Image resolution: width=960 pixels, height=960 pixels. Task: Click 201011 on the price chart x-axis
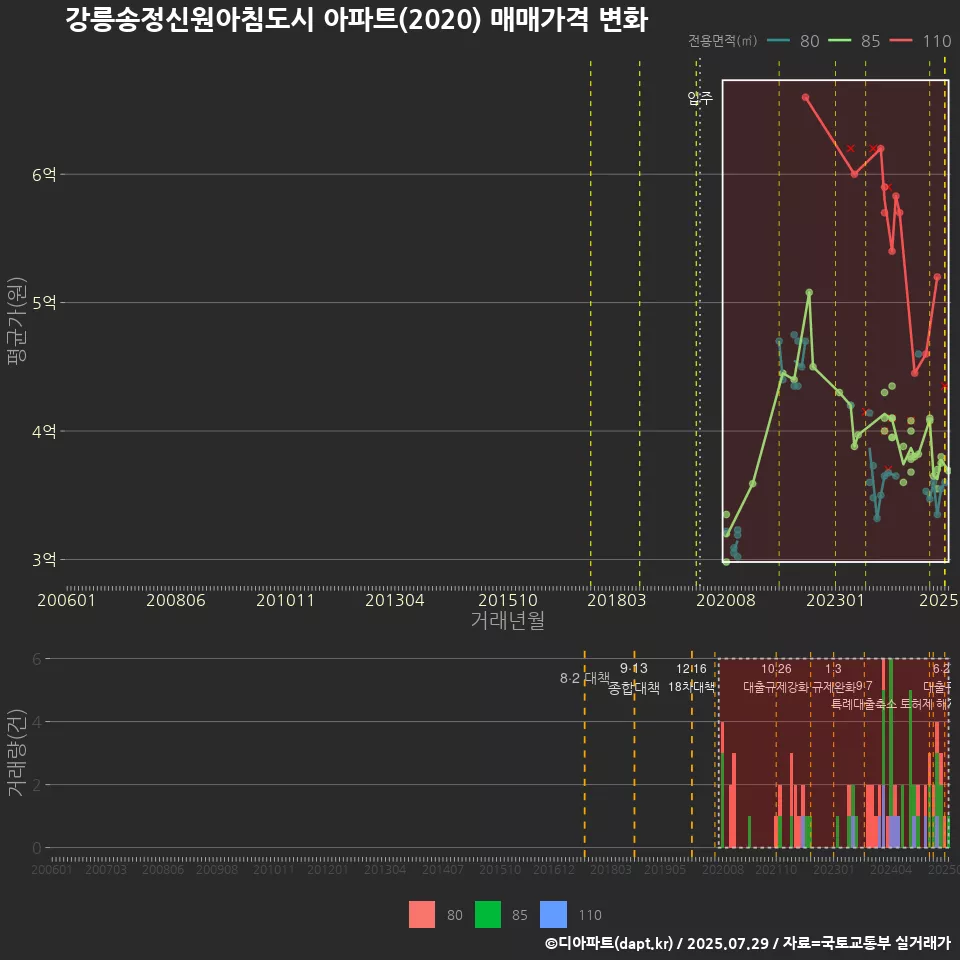[285, 600]
